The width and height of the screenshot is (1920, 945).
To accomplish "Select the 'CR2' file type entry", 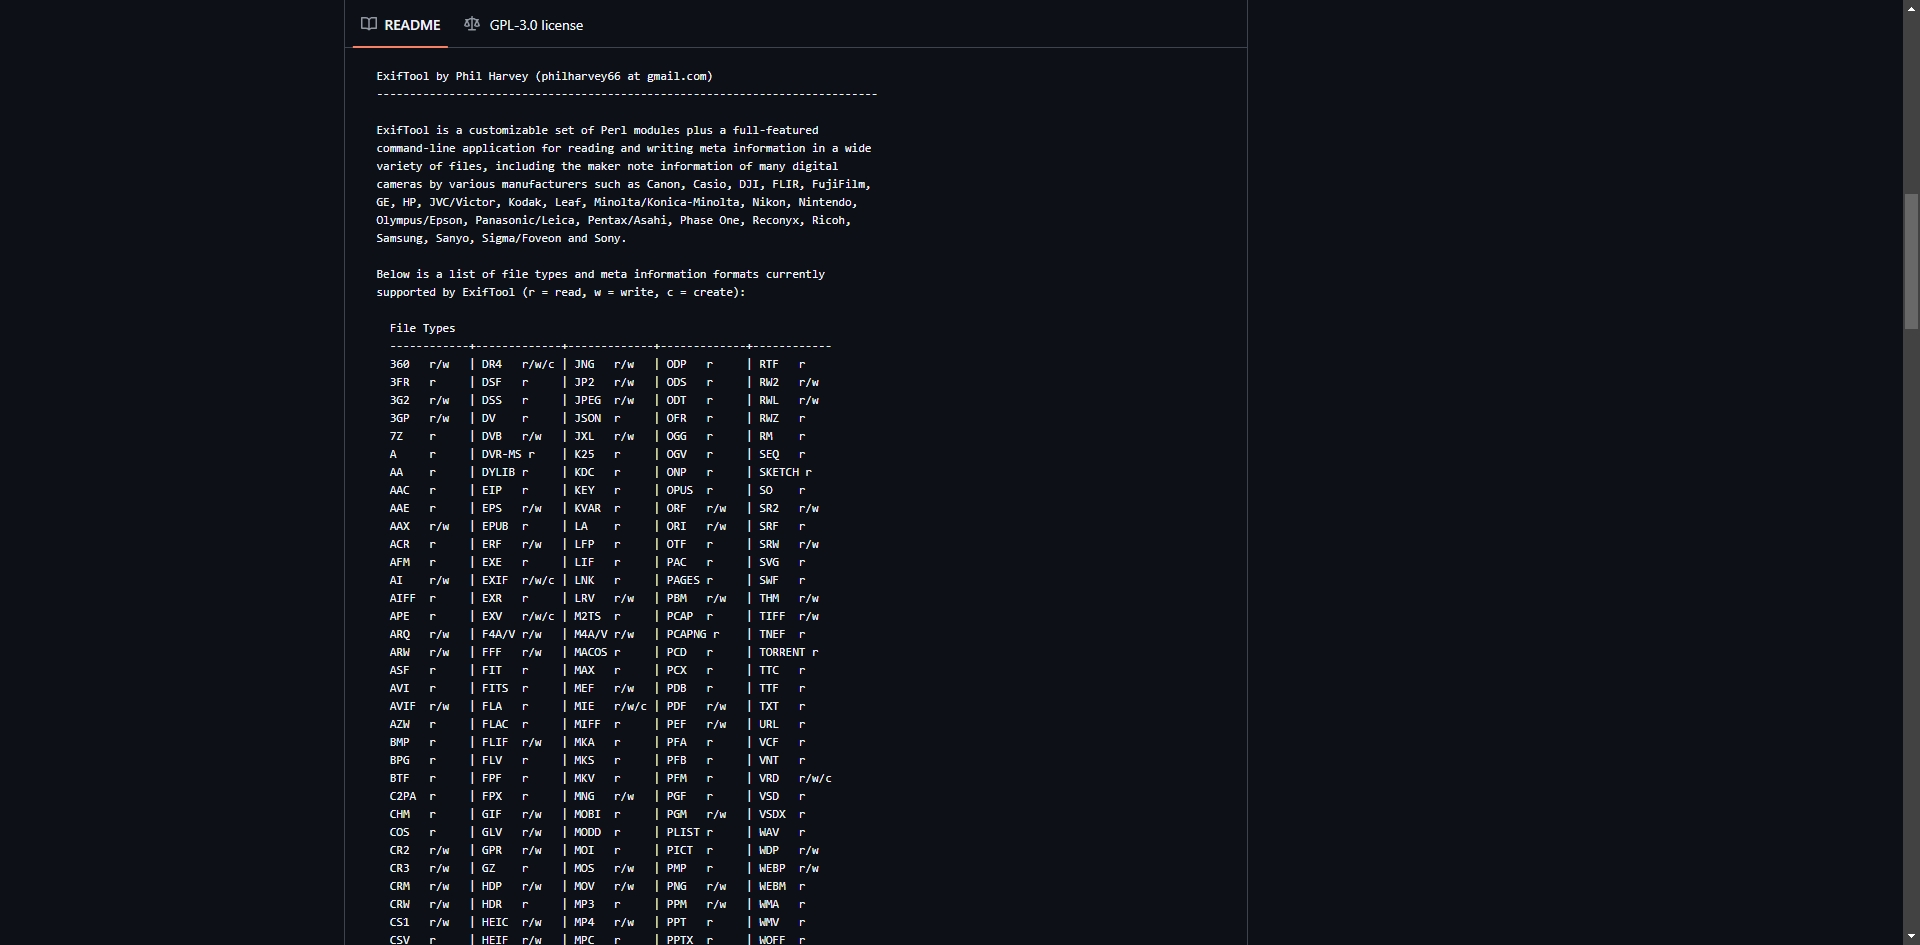I will click(x=399, y=850).
